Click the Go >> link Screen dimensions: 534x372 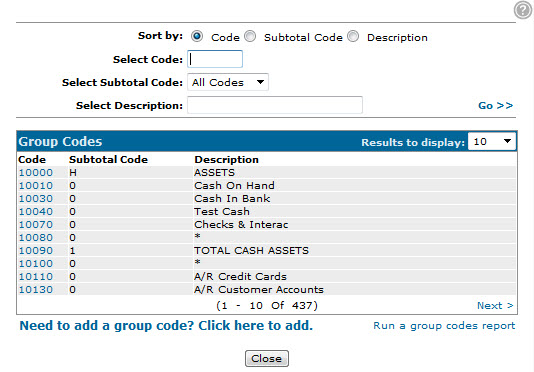coord(496,106)
